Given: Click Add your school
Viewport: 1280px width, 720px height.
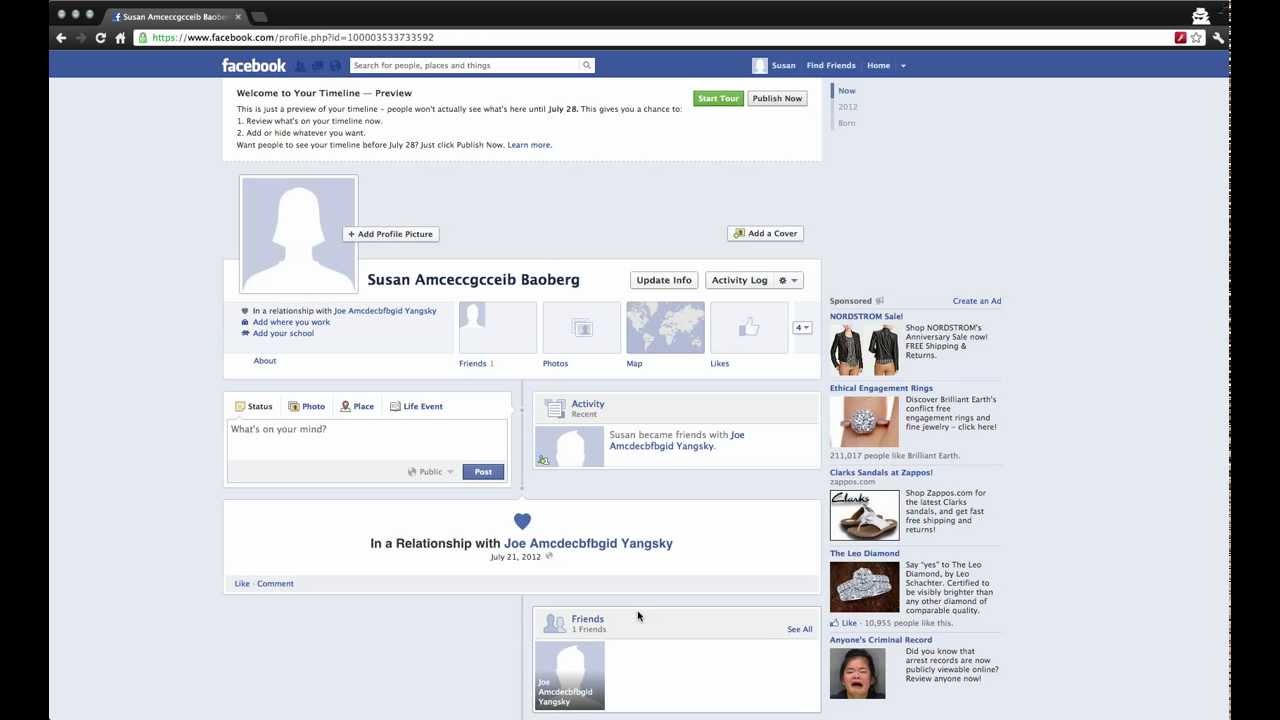Looking at the screenshot, I should [283, 333].
